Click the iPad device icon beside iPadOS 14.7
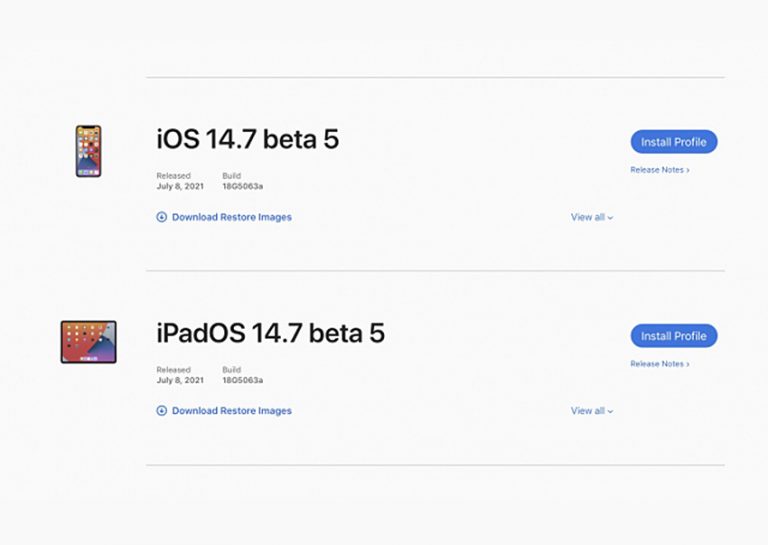768x545 pixels. coord(88,342)
